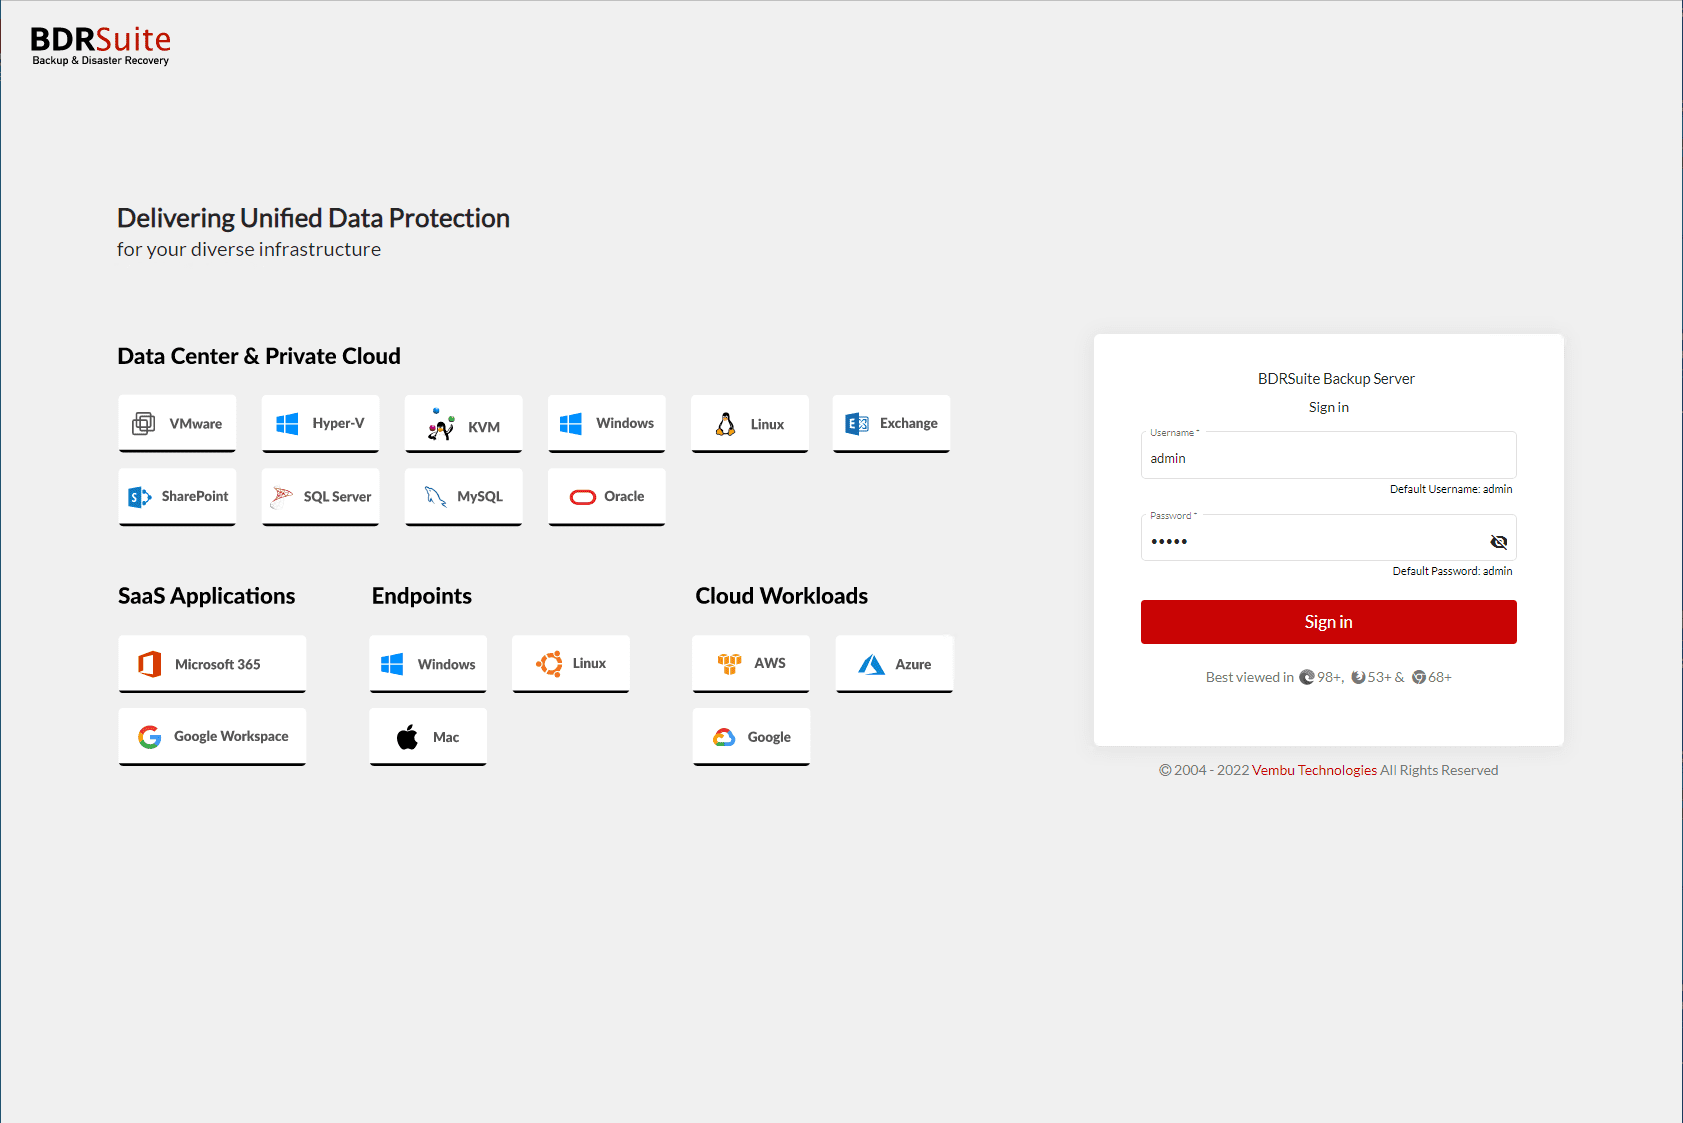The width and height of the screenshot is (1683, 1123).
Task: Click the BDRSuite Backup Server heading
Action: point(1336,379)
